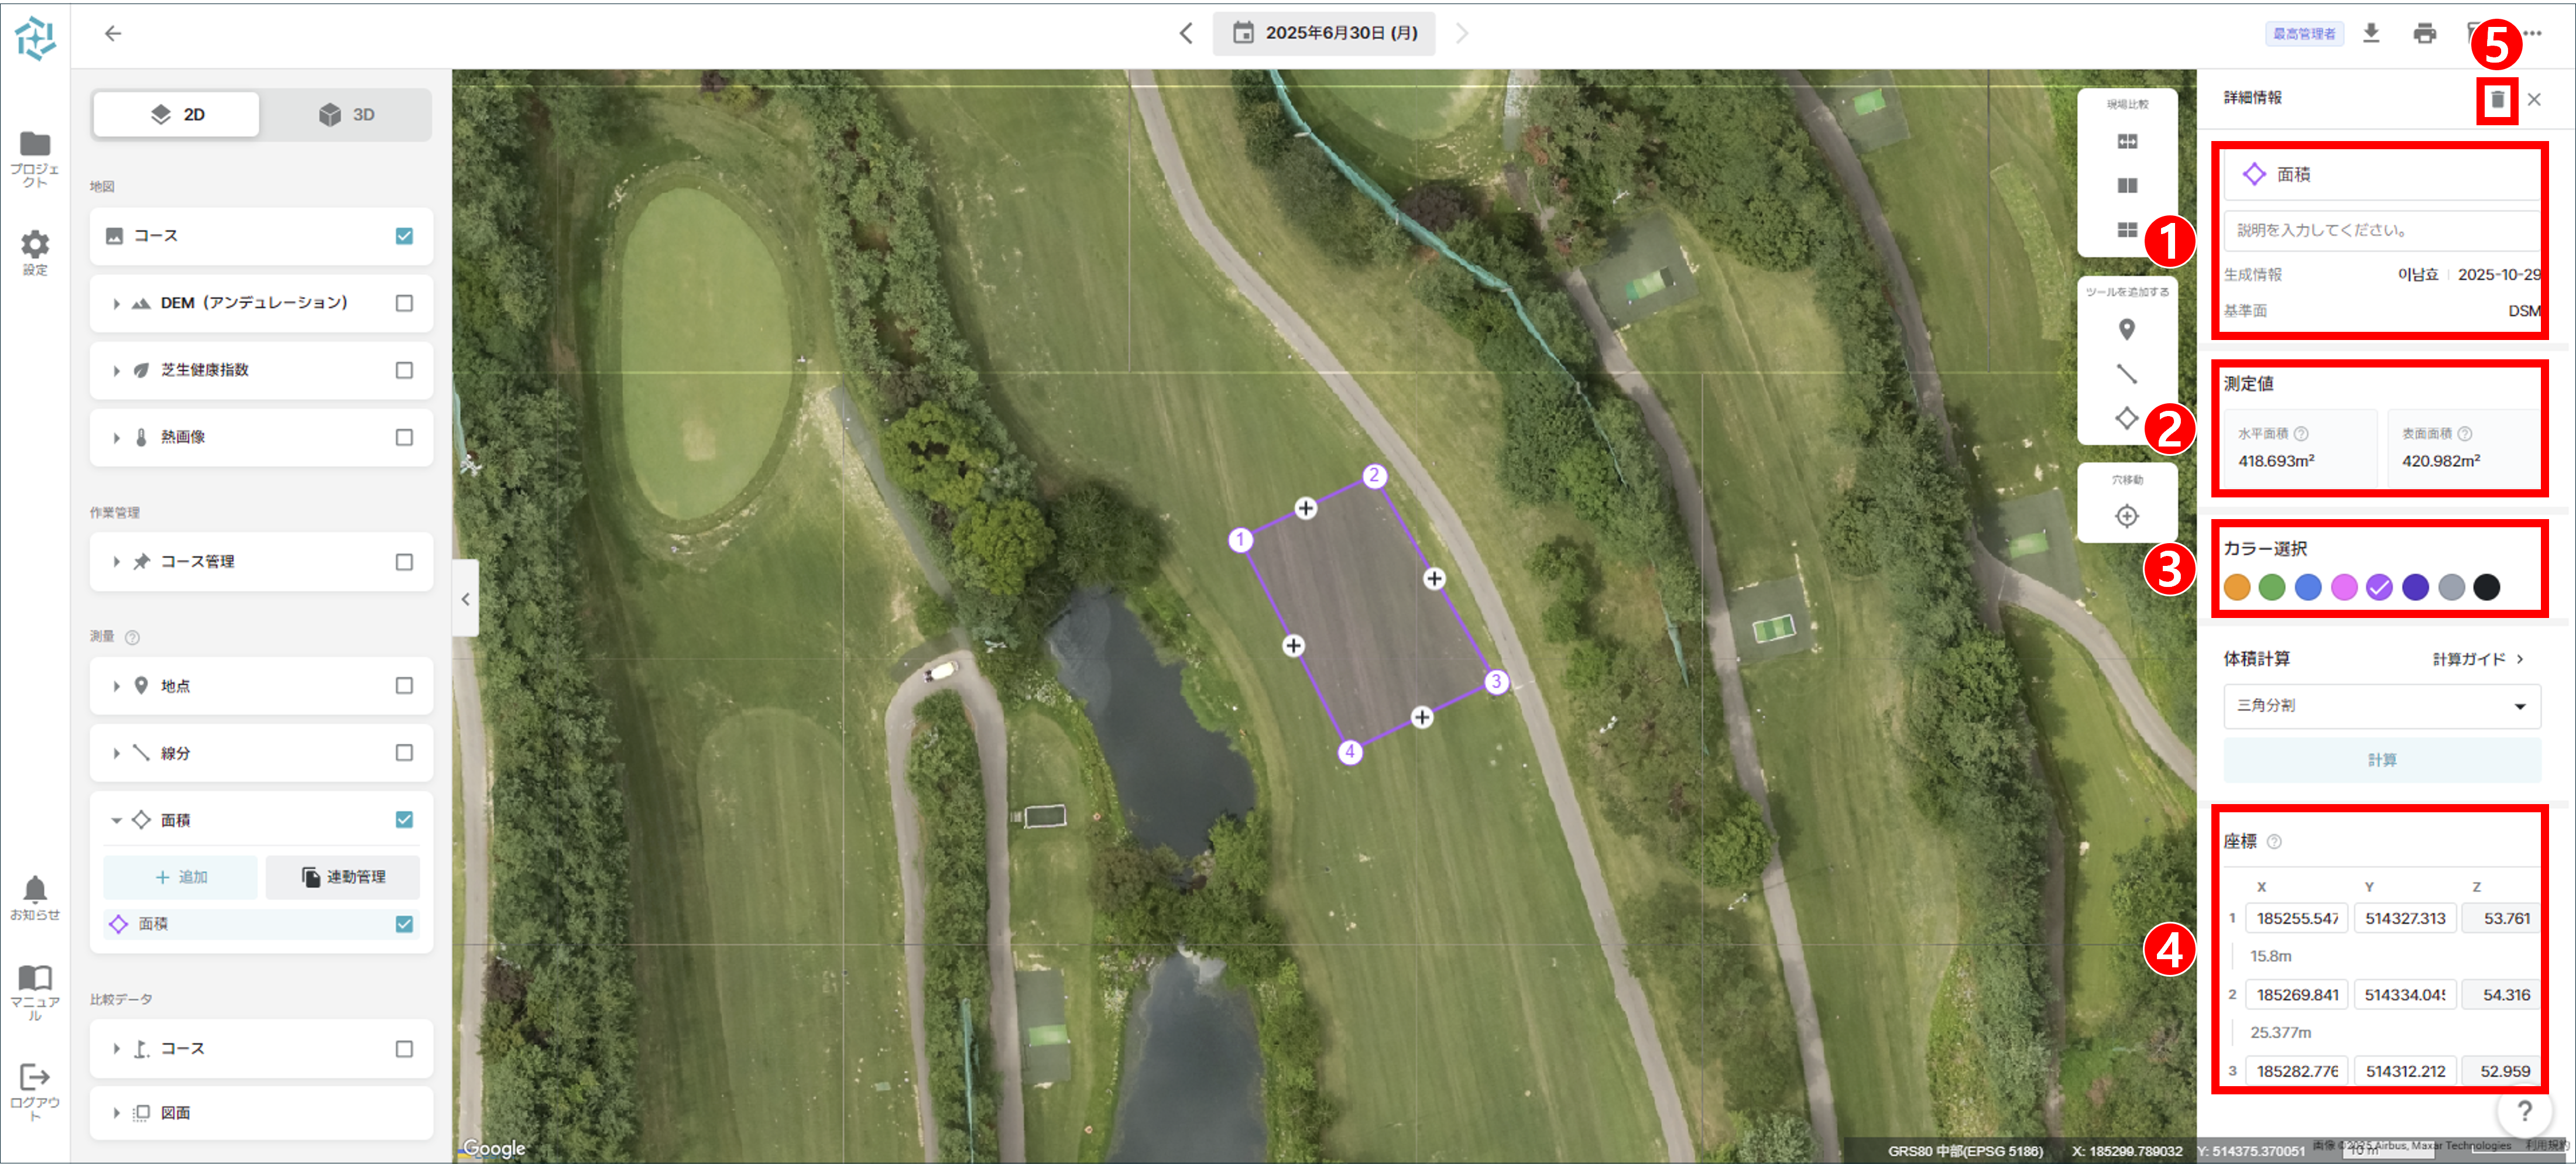The image size is (2576, 1164).
Task: Switch to the 2D view tab
Action: point(177,114)
